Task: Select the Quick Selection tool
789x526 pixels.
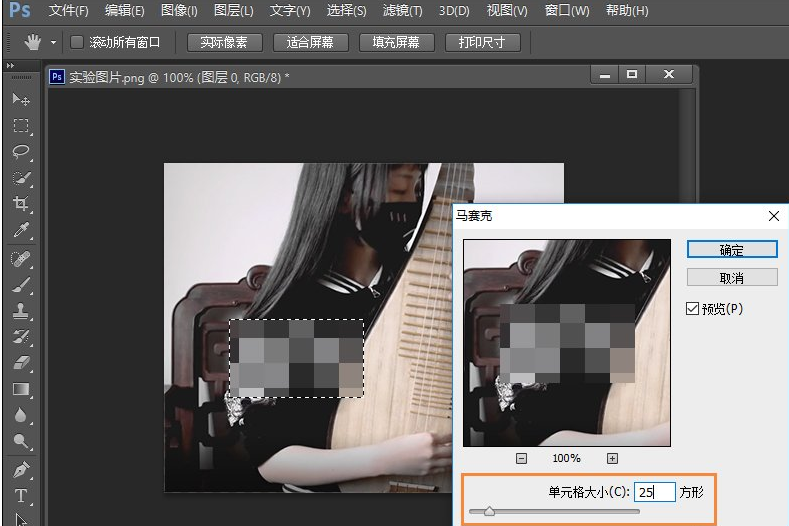Action: click(x=21, y=178)
